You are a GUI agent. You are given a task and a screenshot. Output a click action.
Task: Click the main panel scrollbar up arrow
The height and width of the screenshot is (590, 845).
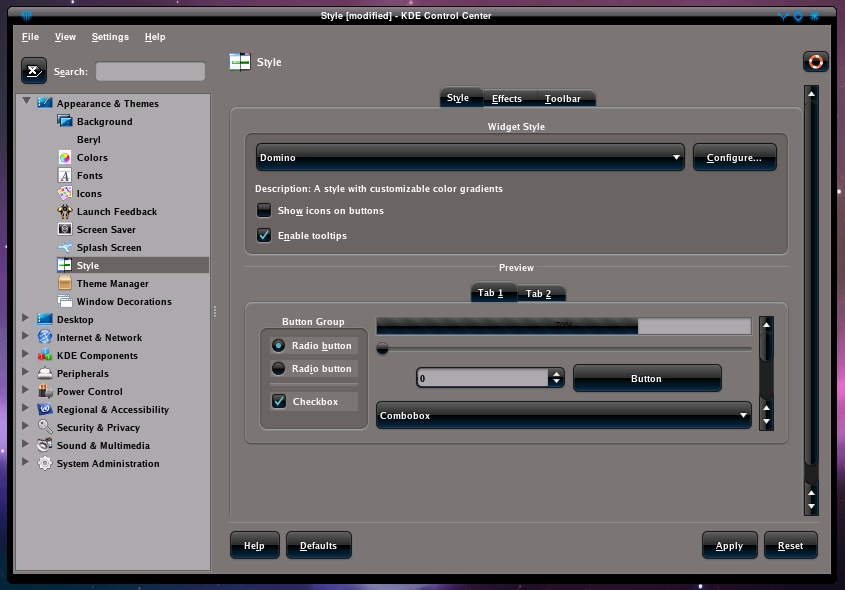(811, 93)
